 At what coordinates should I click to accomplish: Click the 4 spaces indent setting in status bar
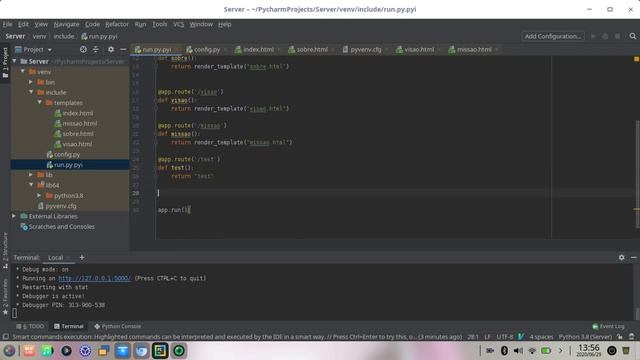tap(541, 337)
